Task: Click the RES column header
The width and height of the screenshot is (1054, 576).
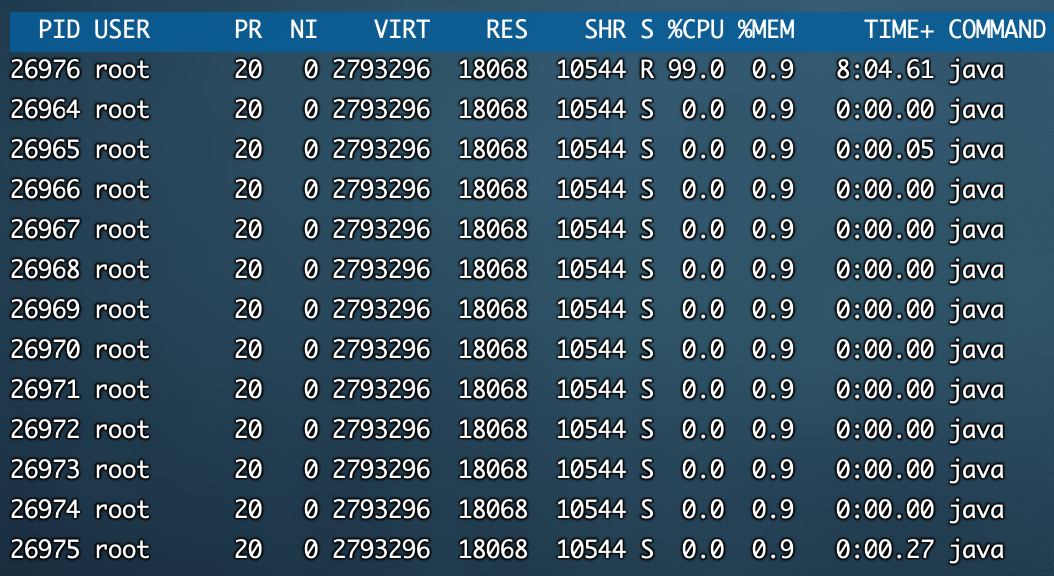Action: click(x=507, y=30)
